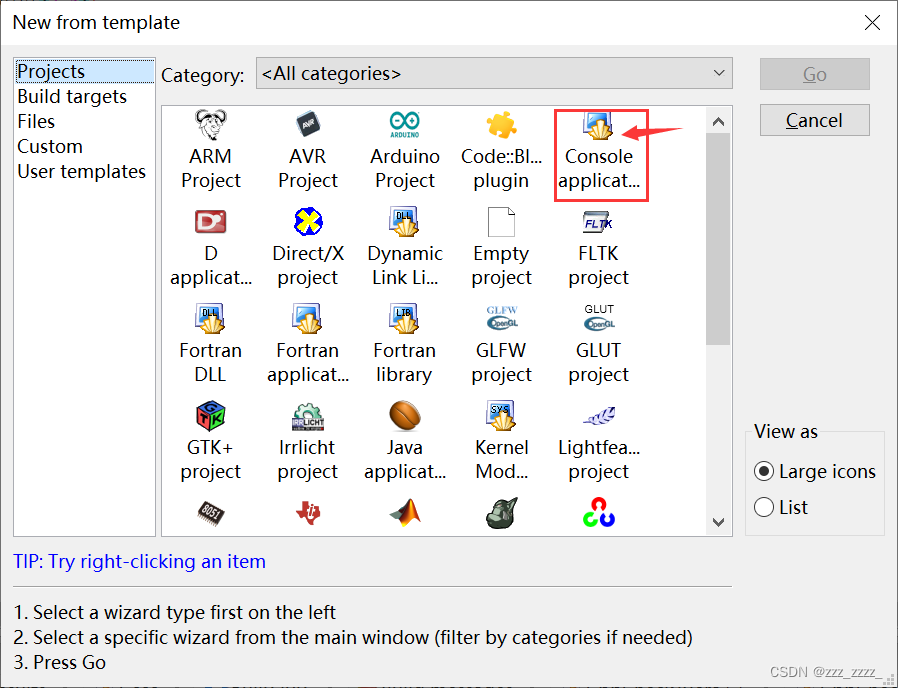The image size is (898, 688).
Task: Click the Go button
Action: tap(814, 74)
